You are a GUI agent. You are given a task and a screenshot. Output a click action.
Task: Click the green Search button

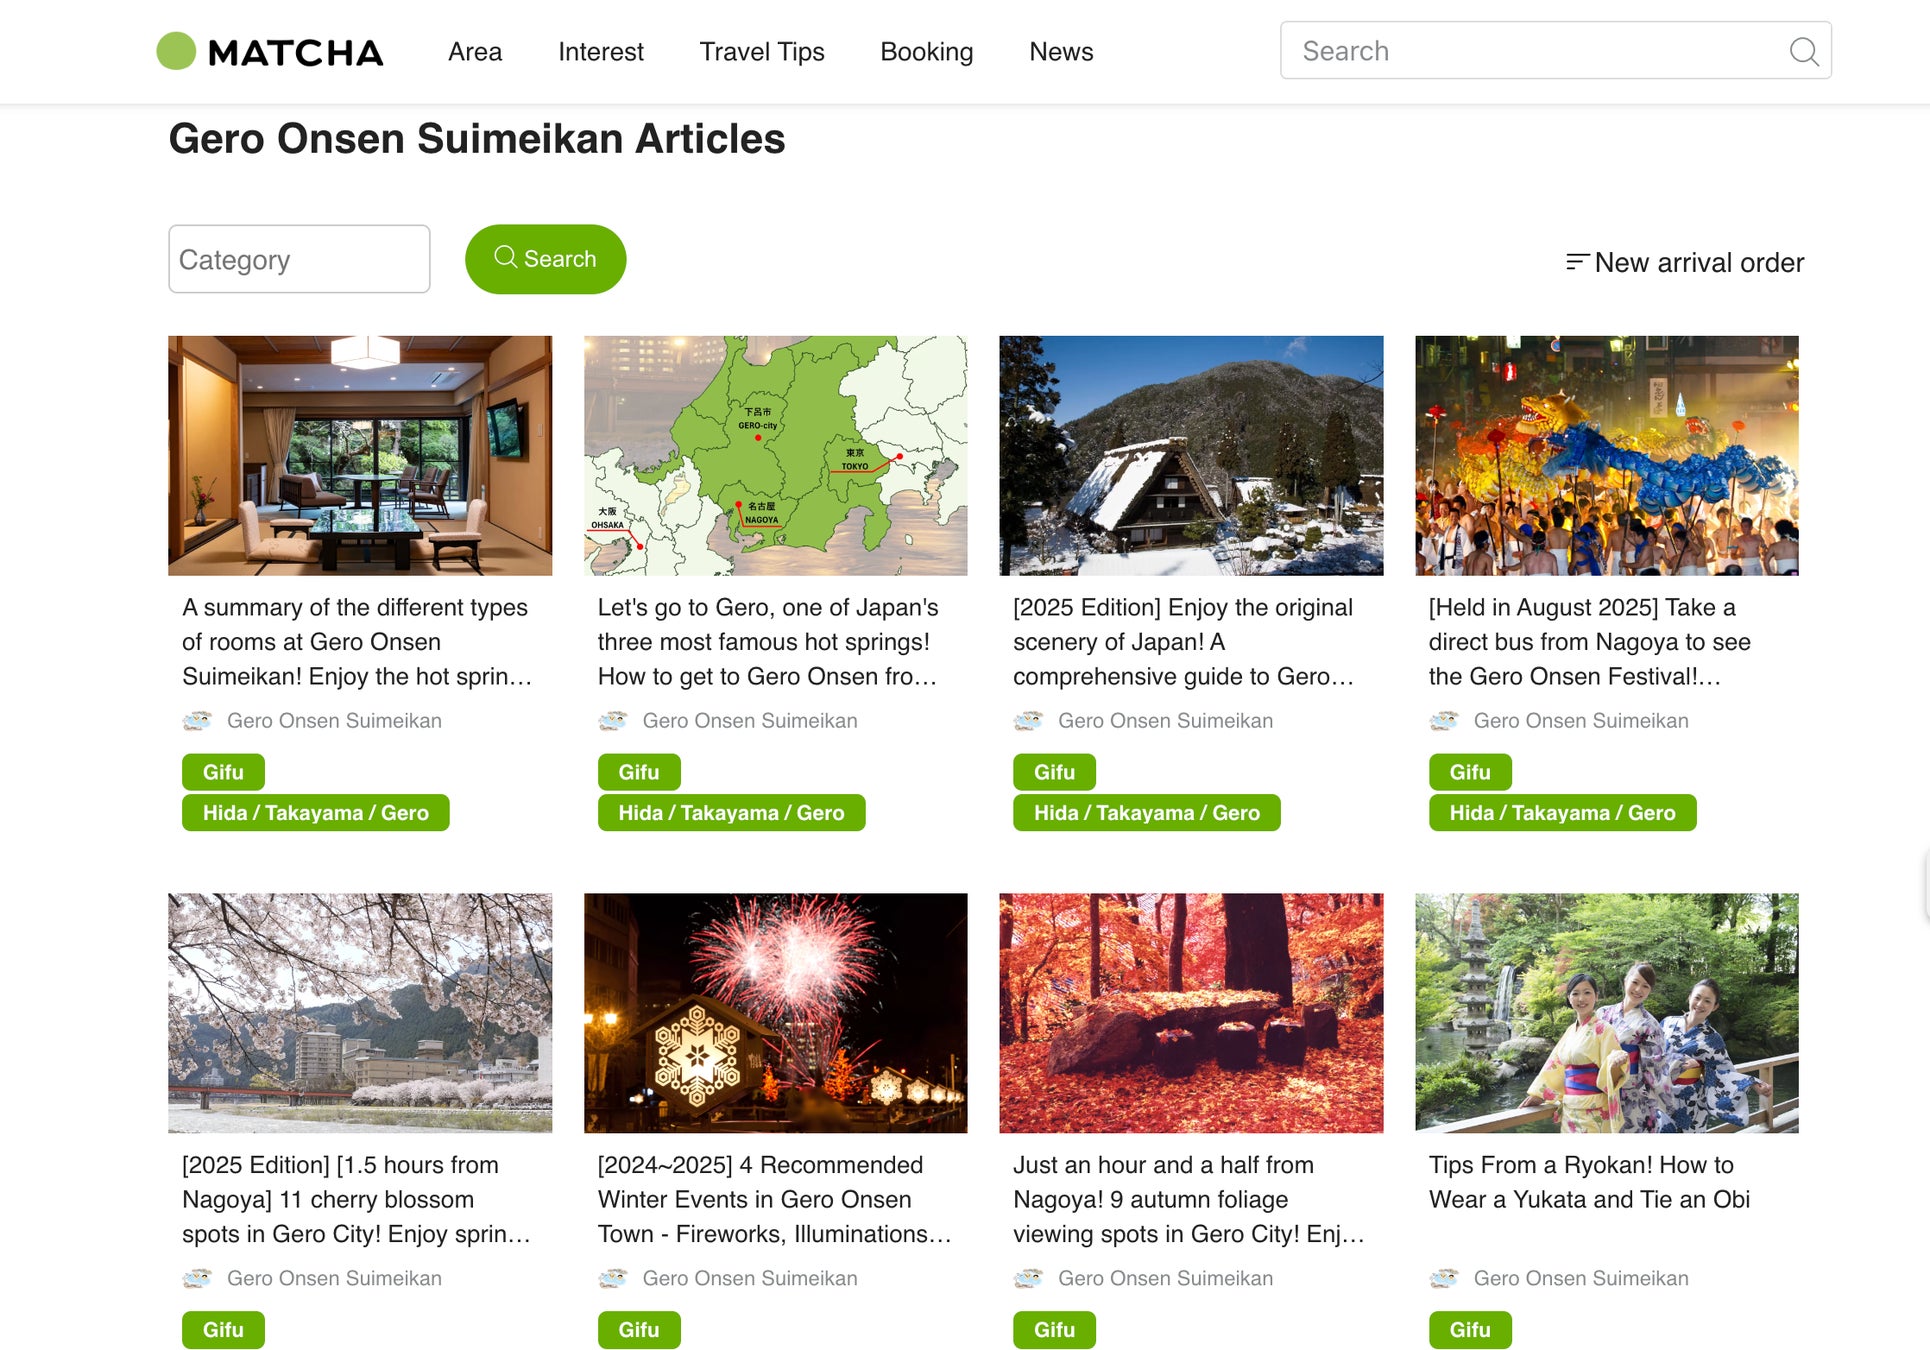[546, 259]
